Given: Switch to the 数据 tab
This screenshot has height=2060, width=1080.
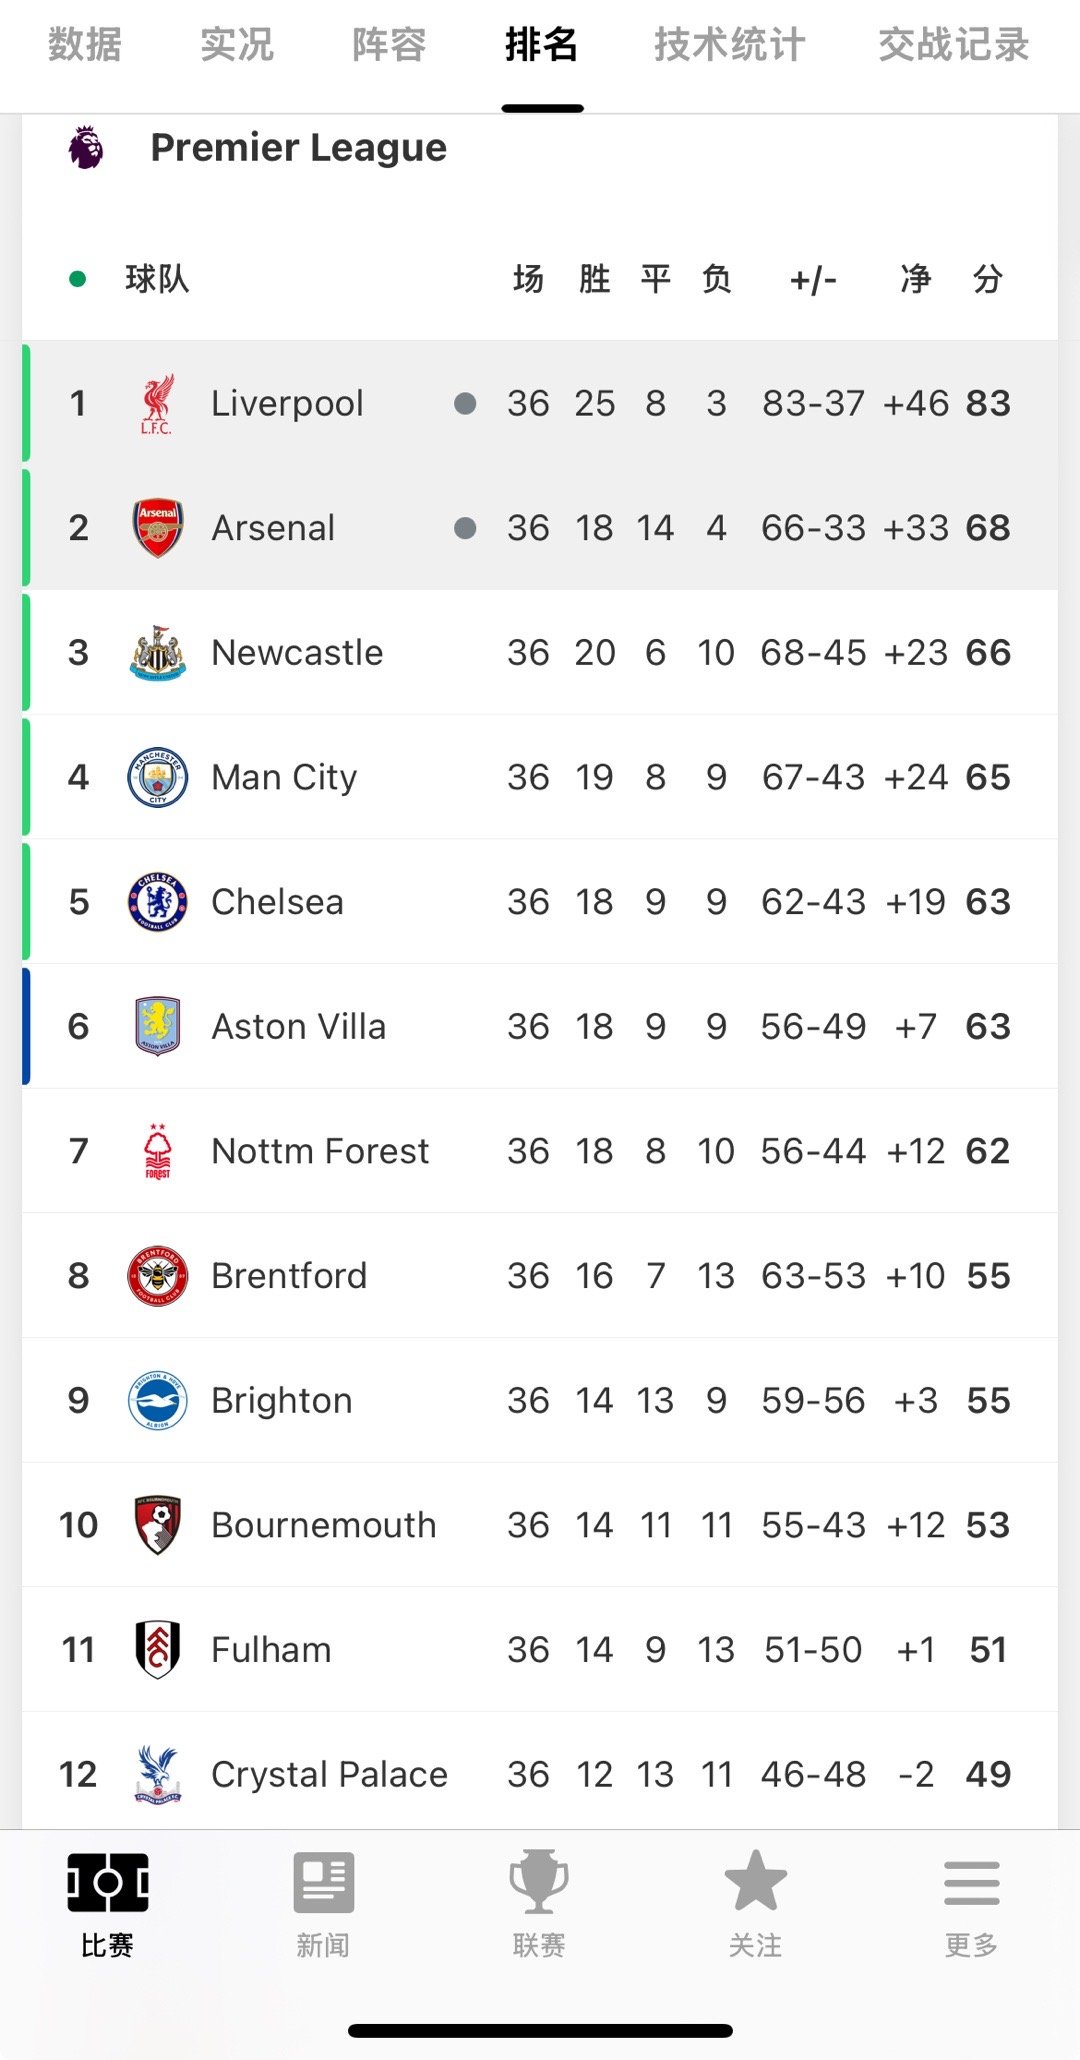Looking at the screenshot, I should [x=85, y=45].
